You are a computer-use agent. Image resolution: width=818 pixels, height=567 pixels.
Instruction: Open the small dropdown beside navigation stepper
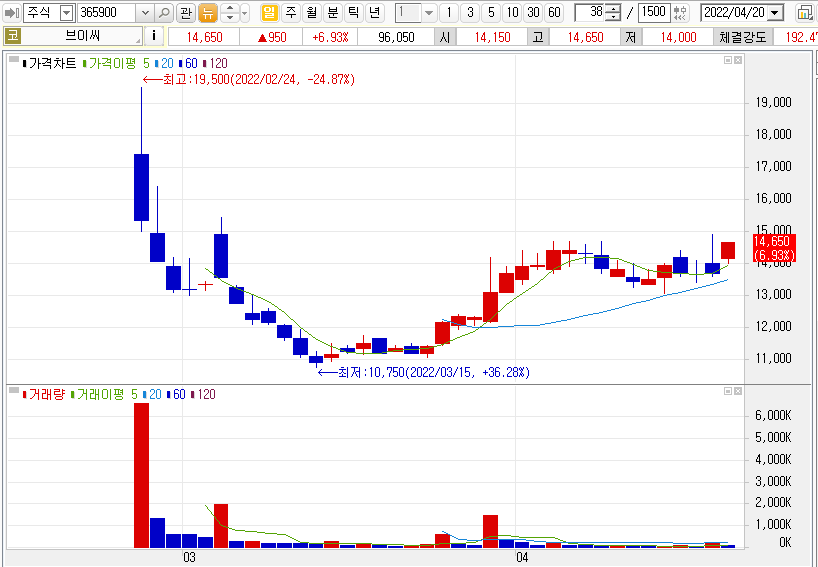click(245, 13)
